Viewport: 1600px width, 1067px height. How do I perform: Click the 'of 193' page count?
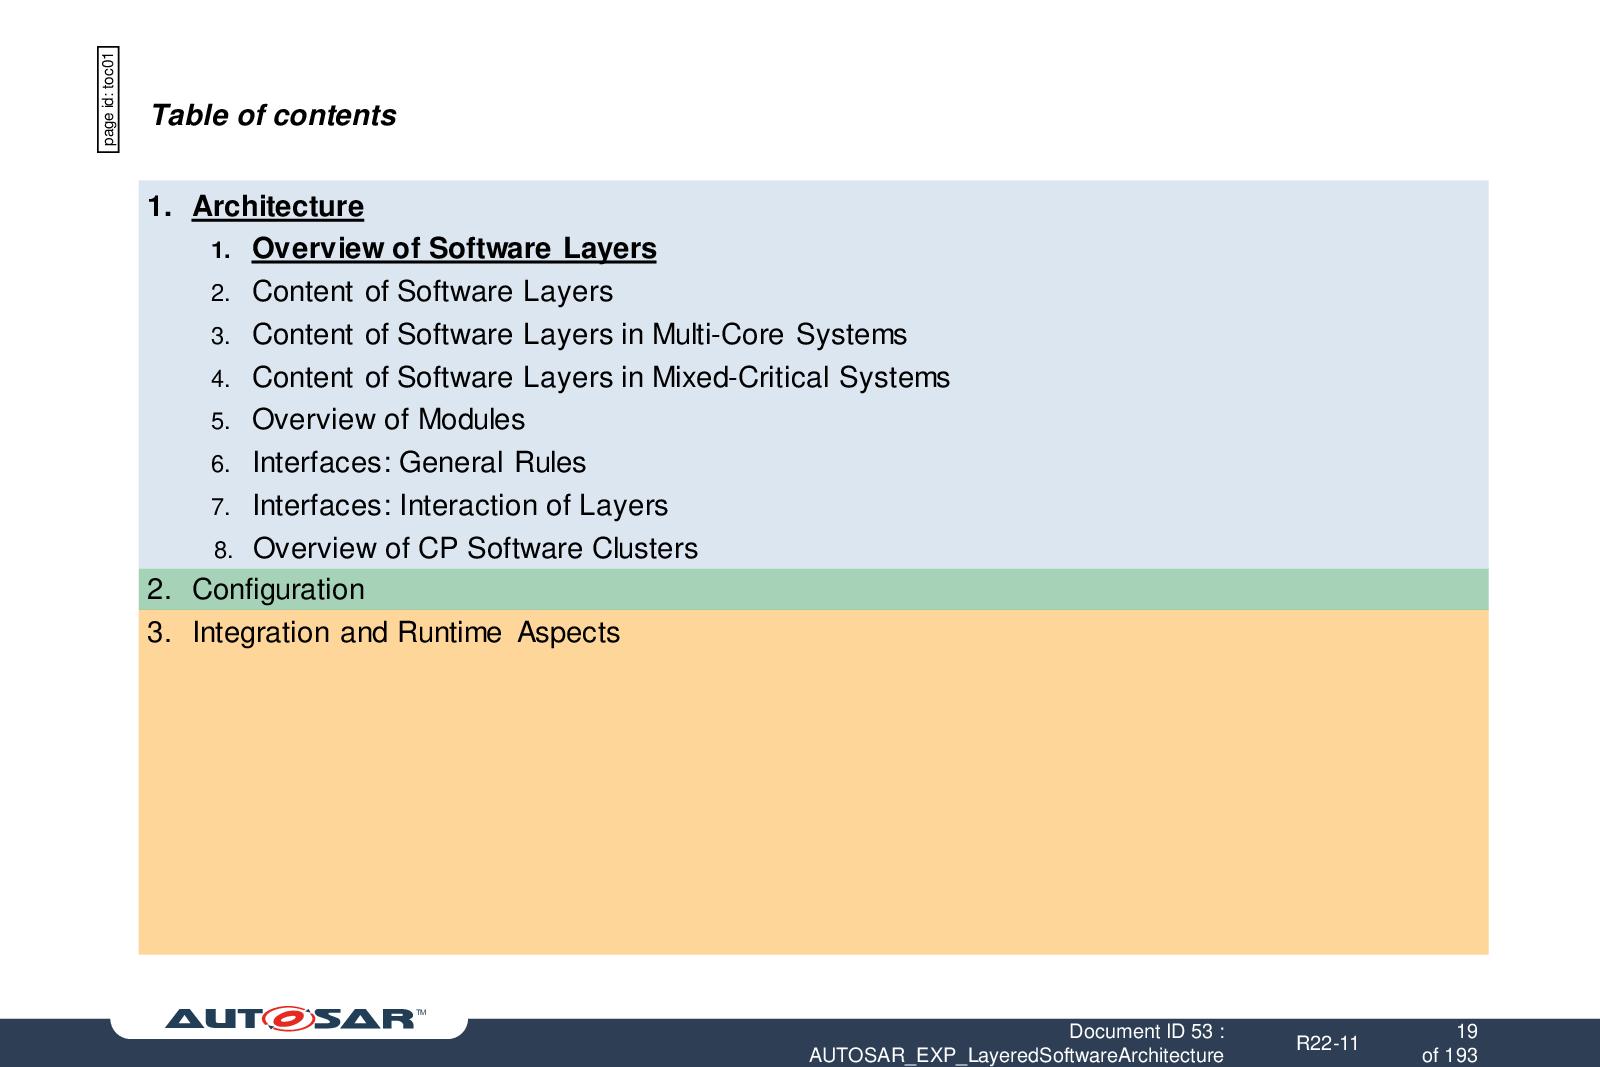1449,1055
